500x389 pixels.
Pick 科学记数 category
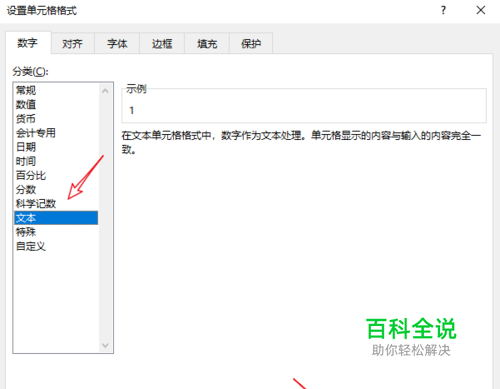pyautogui.click(x=56, y=204)
